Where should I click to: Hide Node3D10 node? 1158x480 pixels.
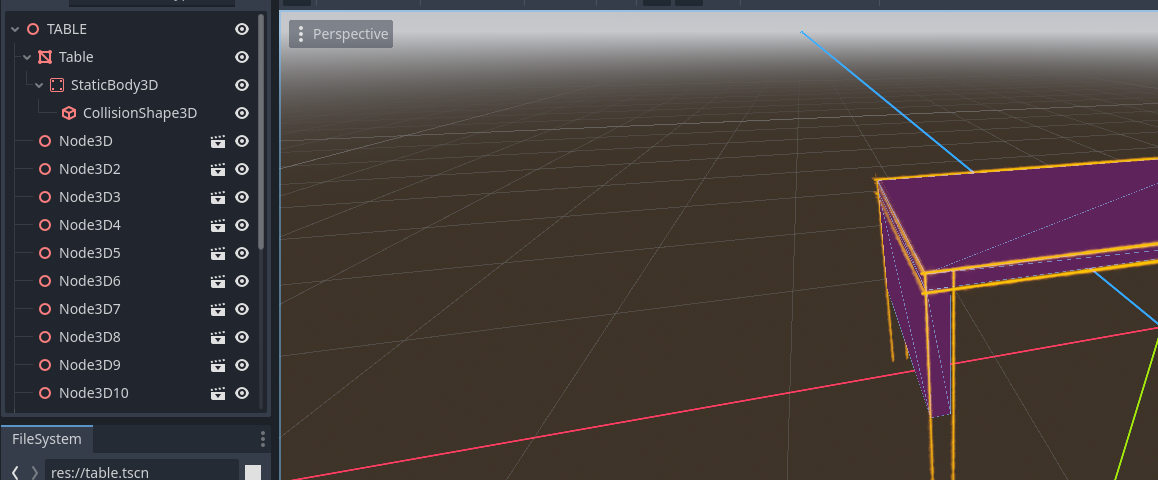click(241, 394)
